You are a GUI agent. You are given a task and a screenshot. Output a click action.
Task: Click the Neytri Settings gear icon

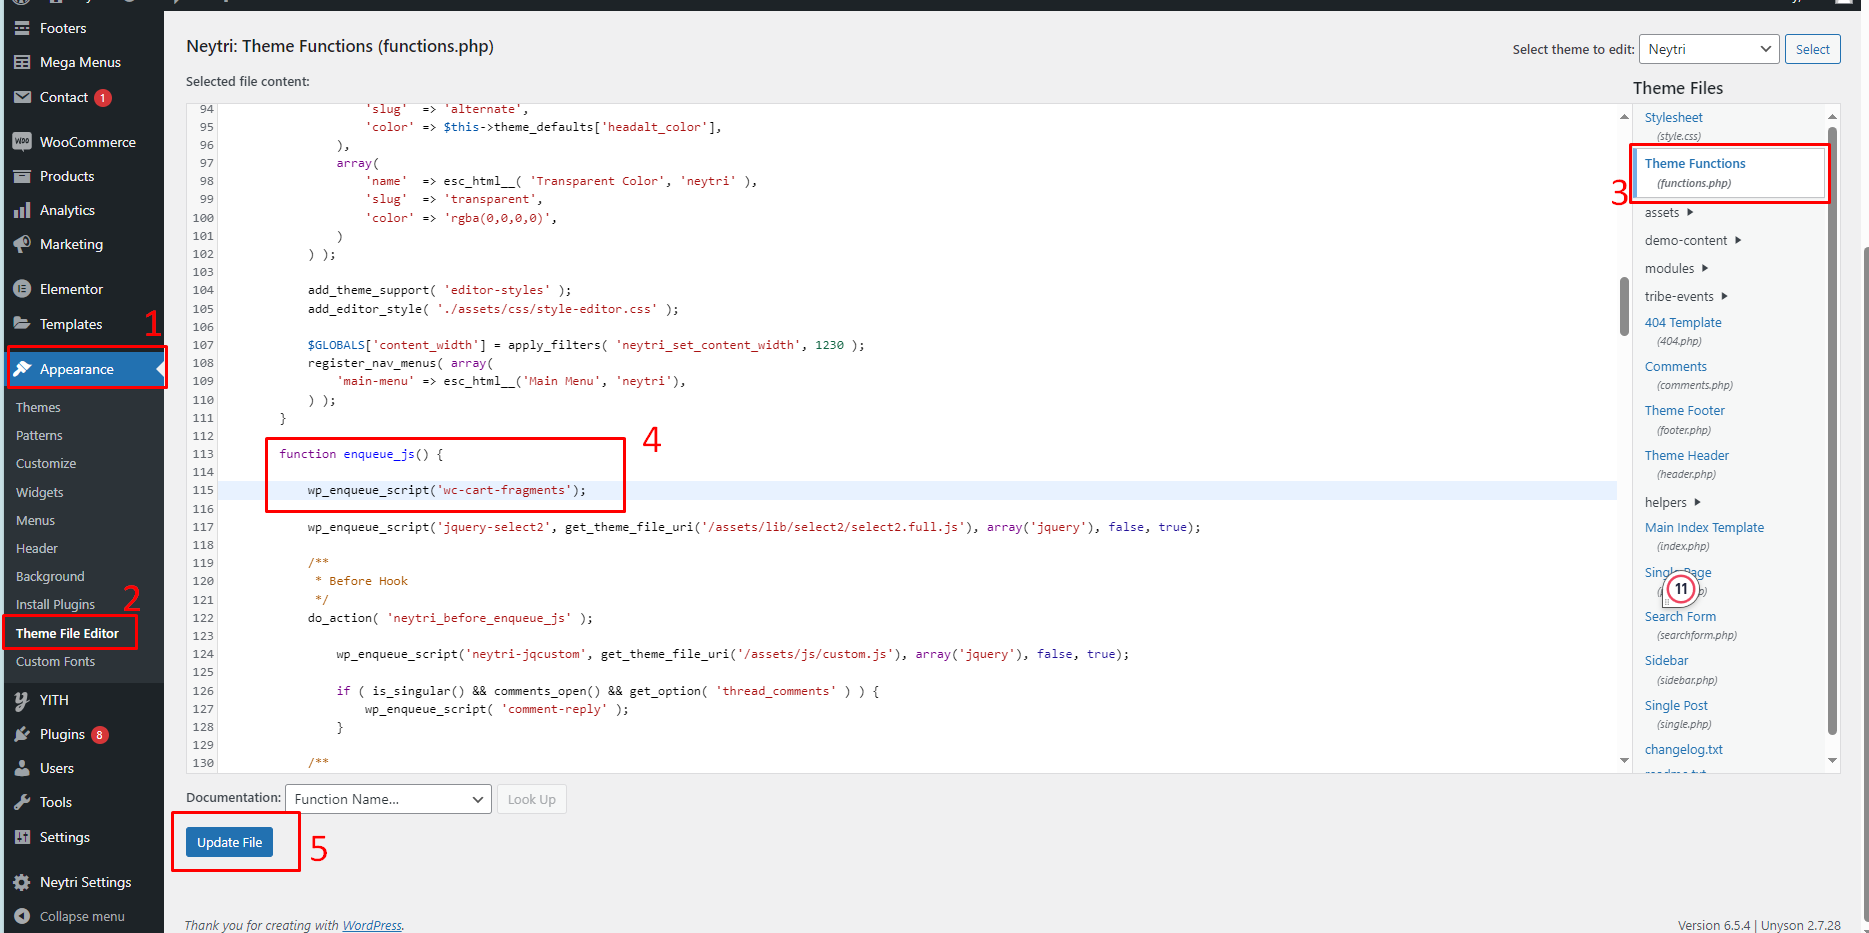point(22,882)
